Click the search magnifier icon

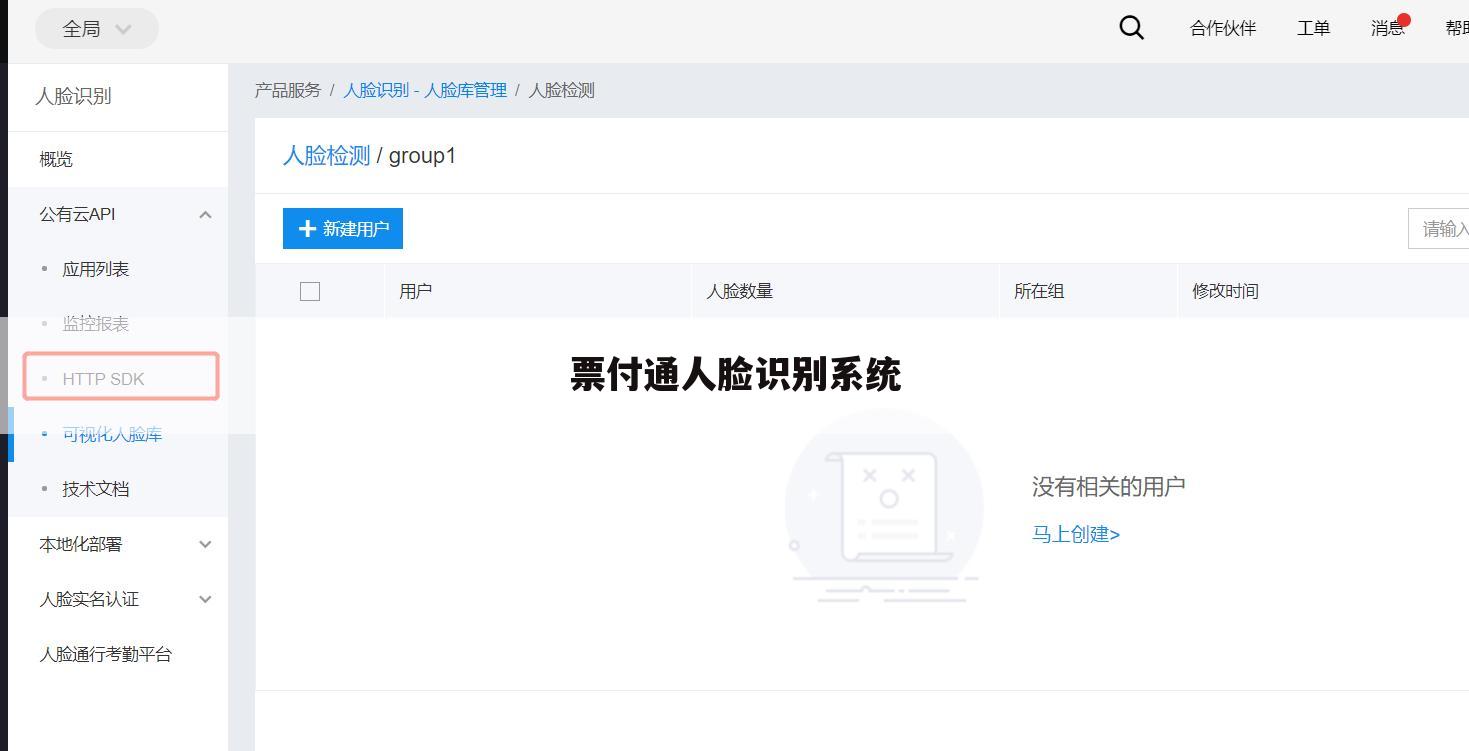pyautogui.click(x=1131, y=28)
